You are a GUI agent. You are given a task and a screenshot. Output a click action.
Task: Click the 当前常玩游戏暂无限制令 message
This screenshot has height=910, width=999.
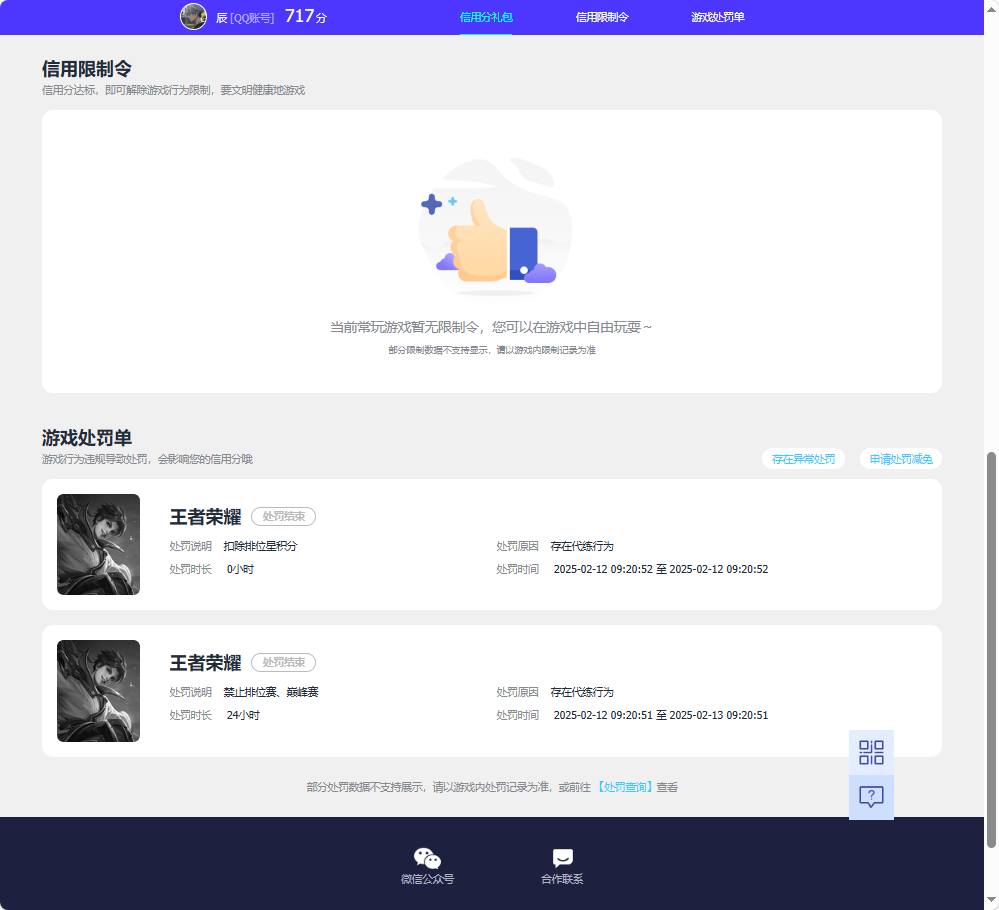click(x=491, y=327)
